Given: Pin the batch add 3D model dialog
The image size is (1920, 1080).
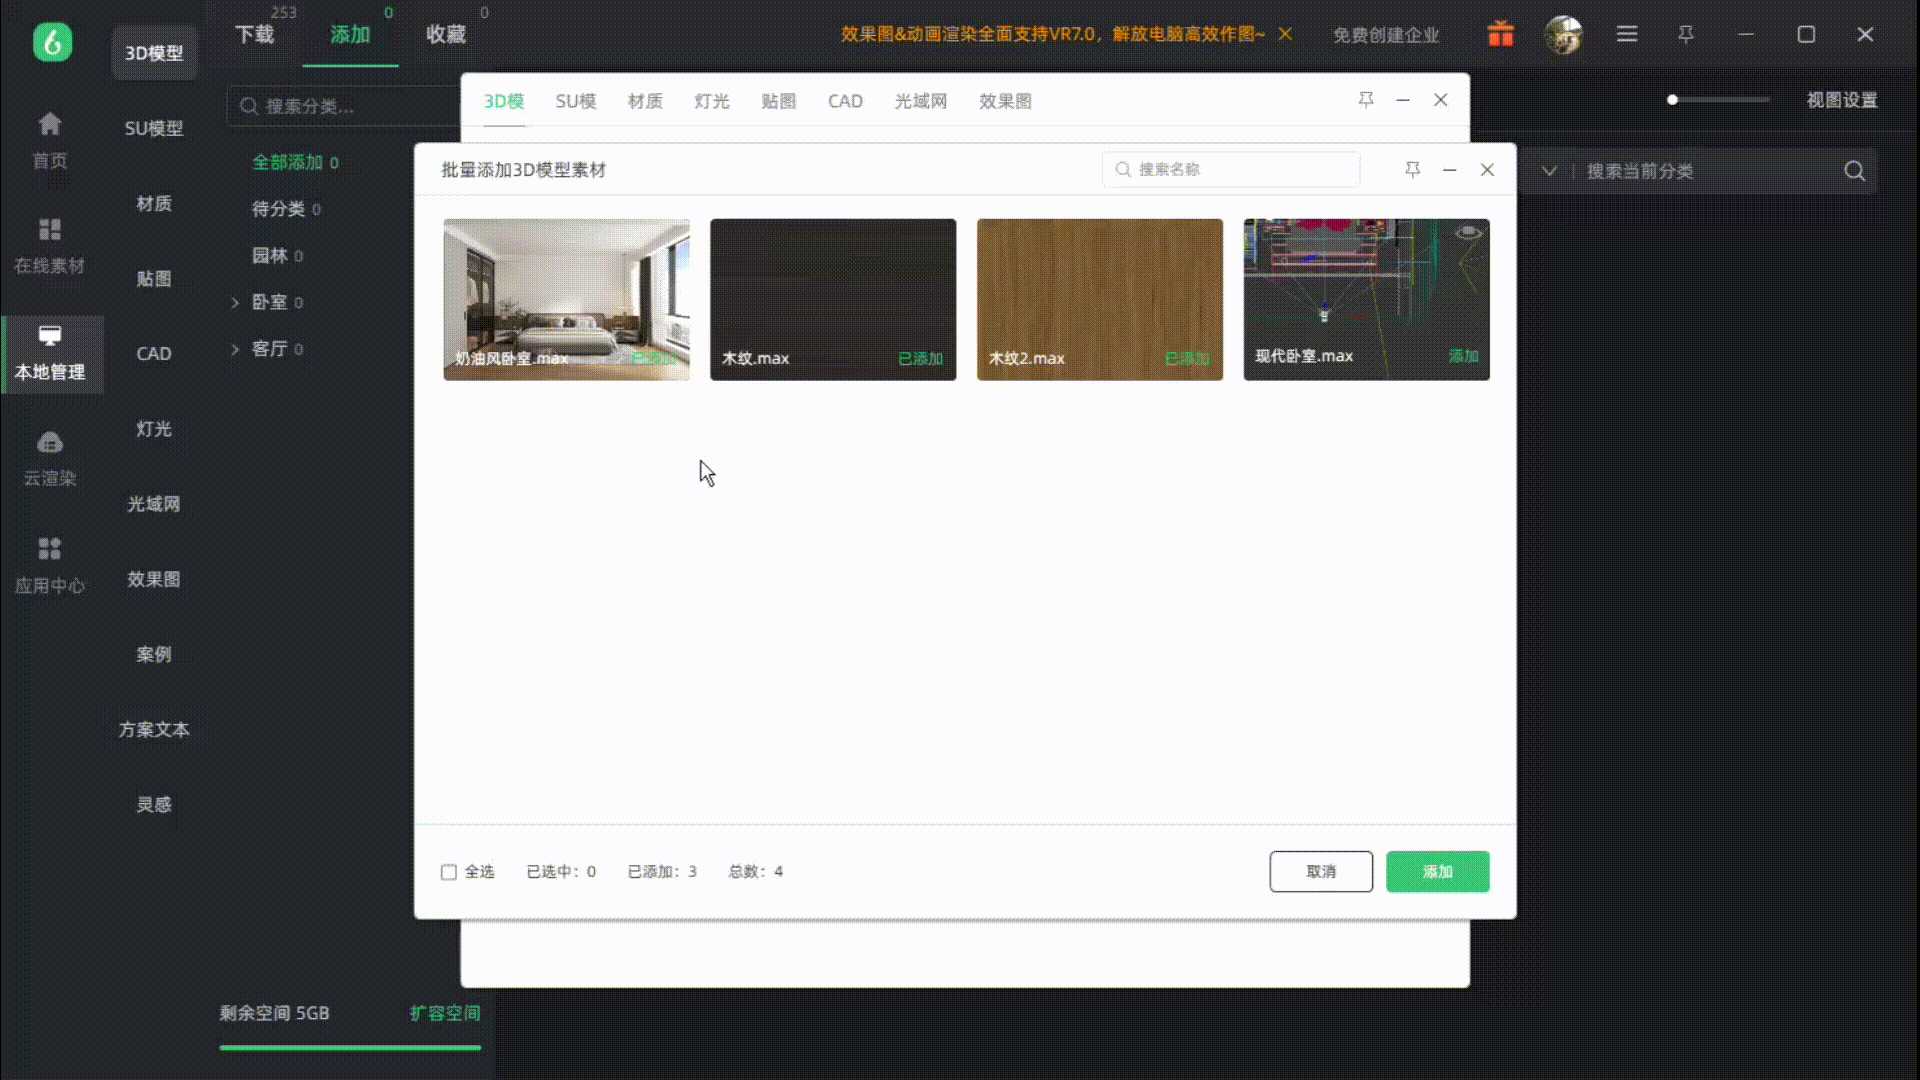Looking at the screenshot, I should click(1412, 170).
